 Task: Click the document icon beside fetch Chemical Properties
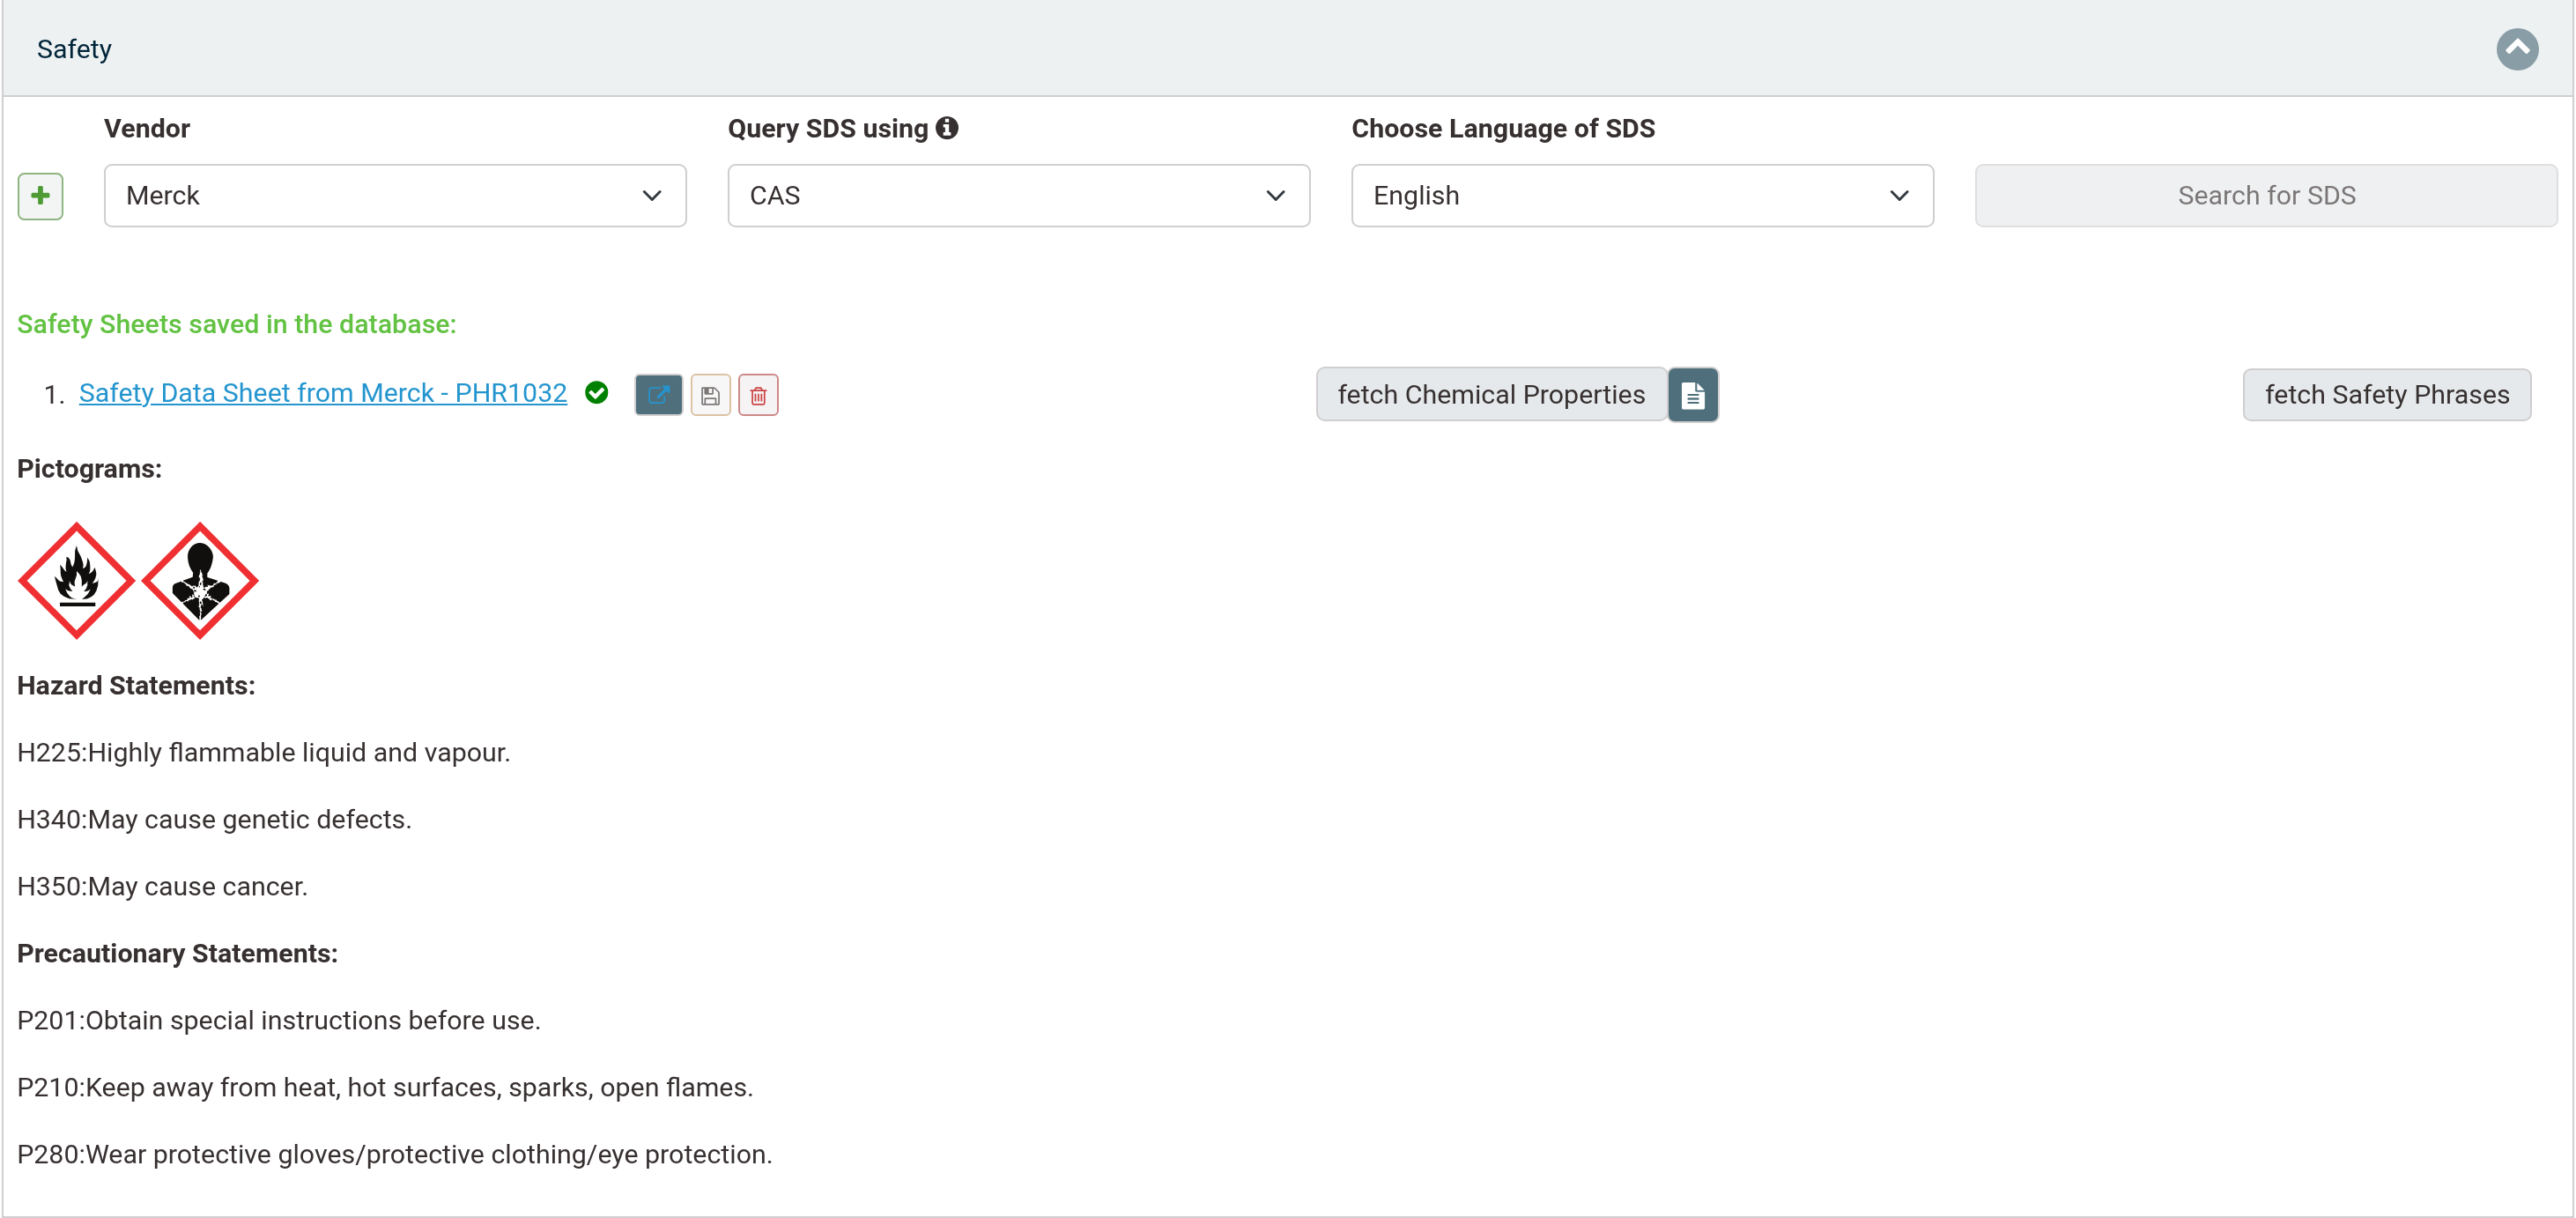point(1693,395)
